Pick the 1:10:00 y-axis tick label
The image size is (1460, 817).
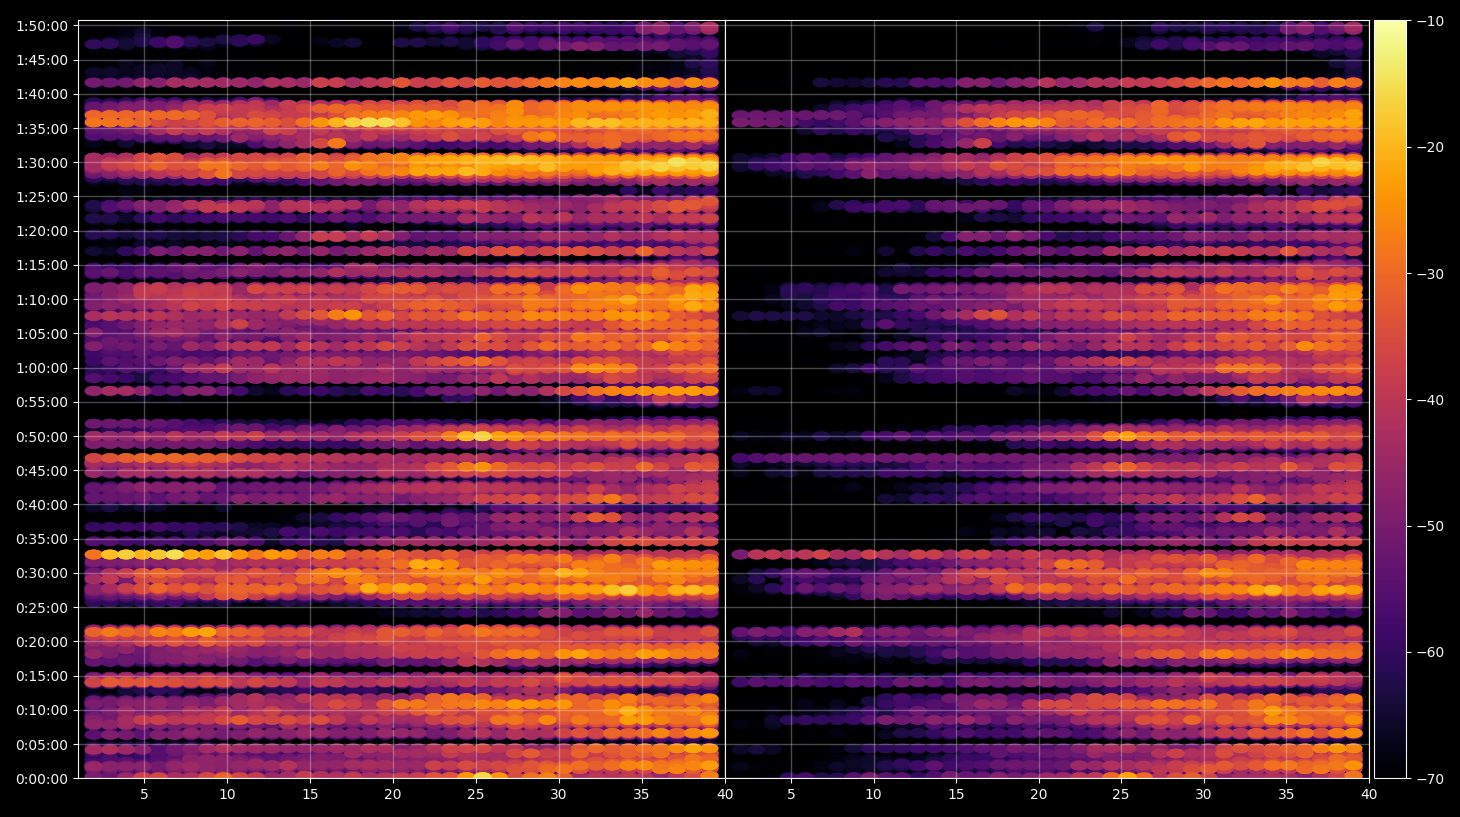click(x=42, y=300)
